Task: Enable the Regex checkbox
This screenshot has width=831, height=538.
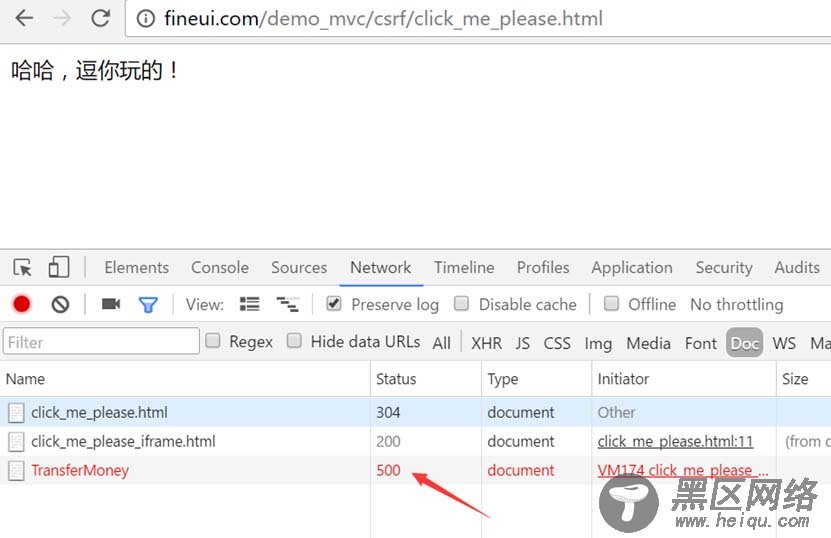Action: point(213,340)
